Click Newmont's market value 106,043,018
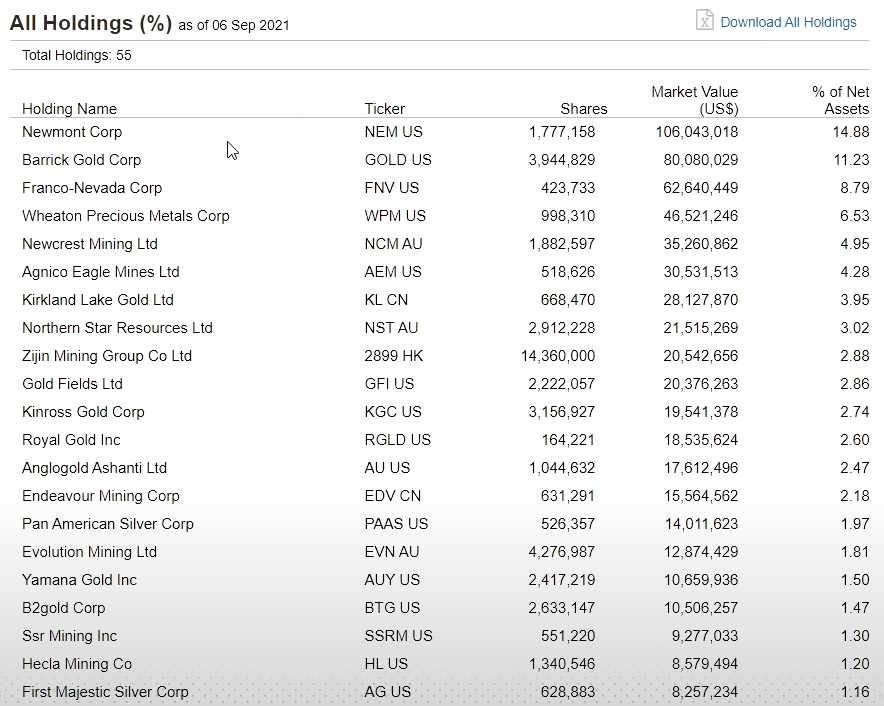This screenshot has height=706, width=884. point(697,132)
